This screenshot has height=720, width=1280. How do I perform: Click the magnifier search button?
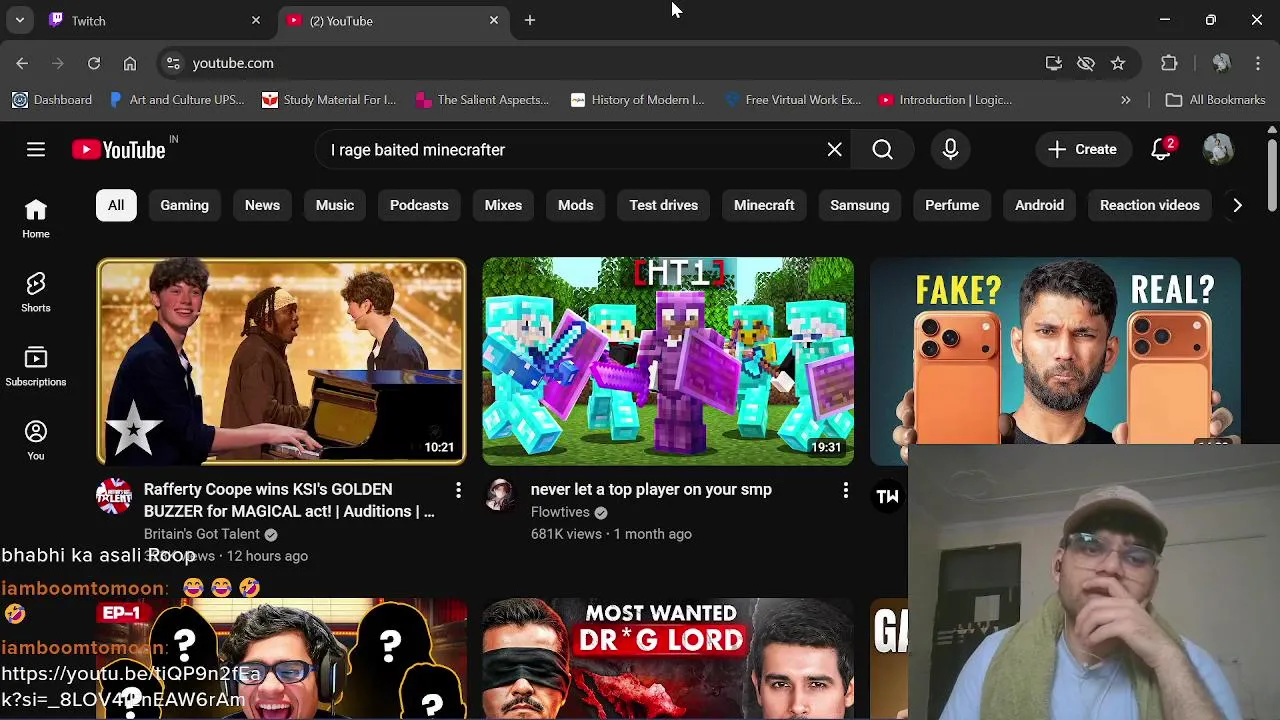(882, 150)
